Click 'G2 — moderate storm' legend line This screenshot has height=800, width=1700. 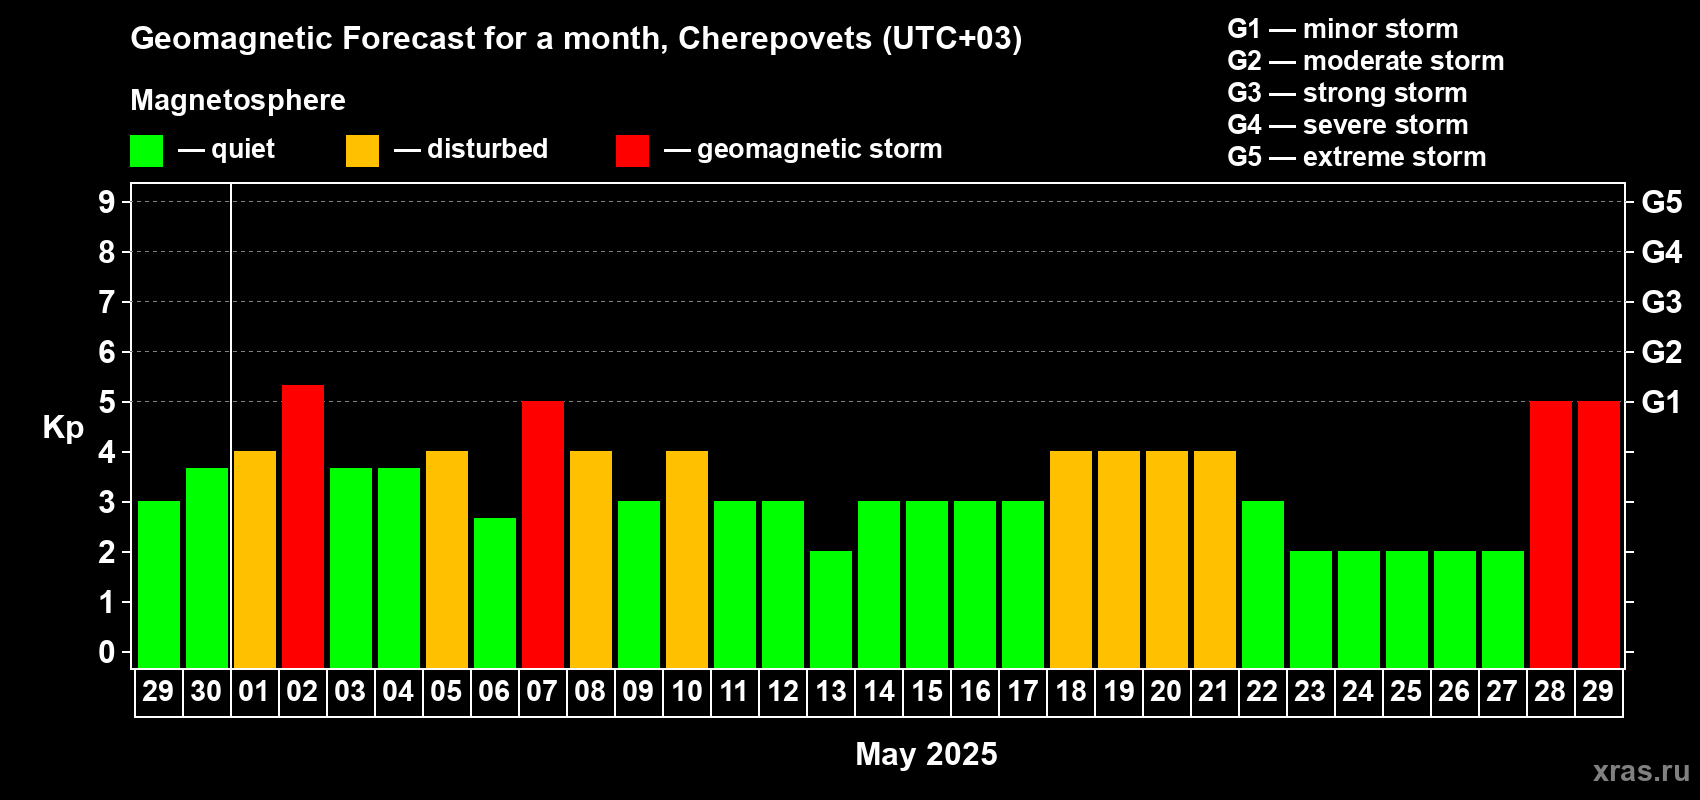point(1366,61)
